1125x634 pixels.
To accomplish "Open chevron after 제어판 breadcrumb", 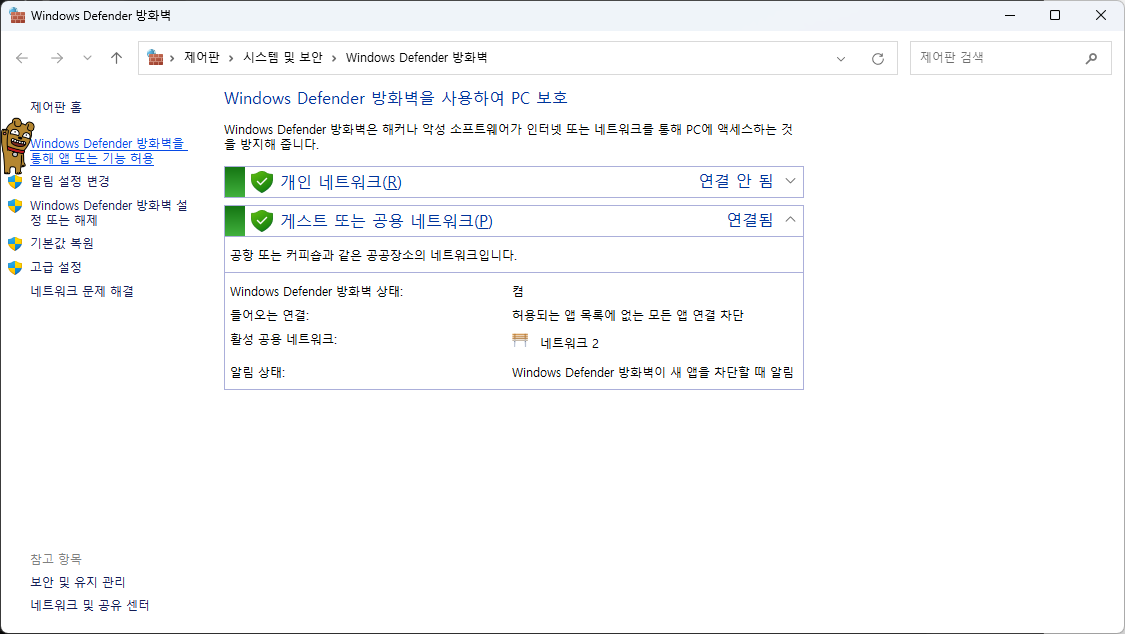I will (231, 58).
